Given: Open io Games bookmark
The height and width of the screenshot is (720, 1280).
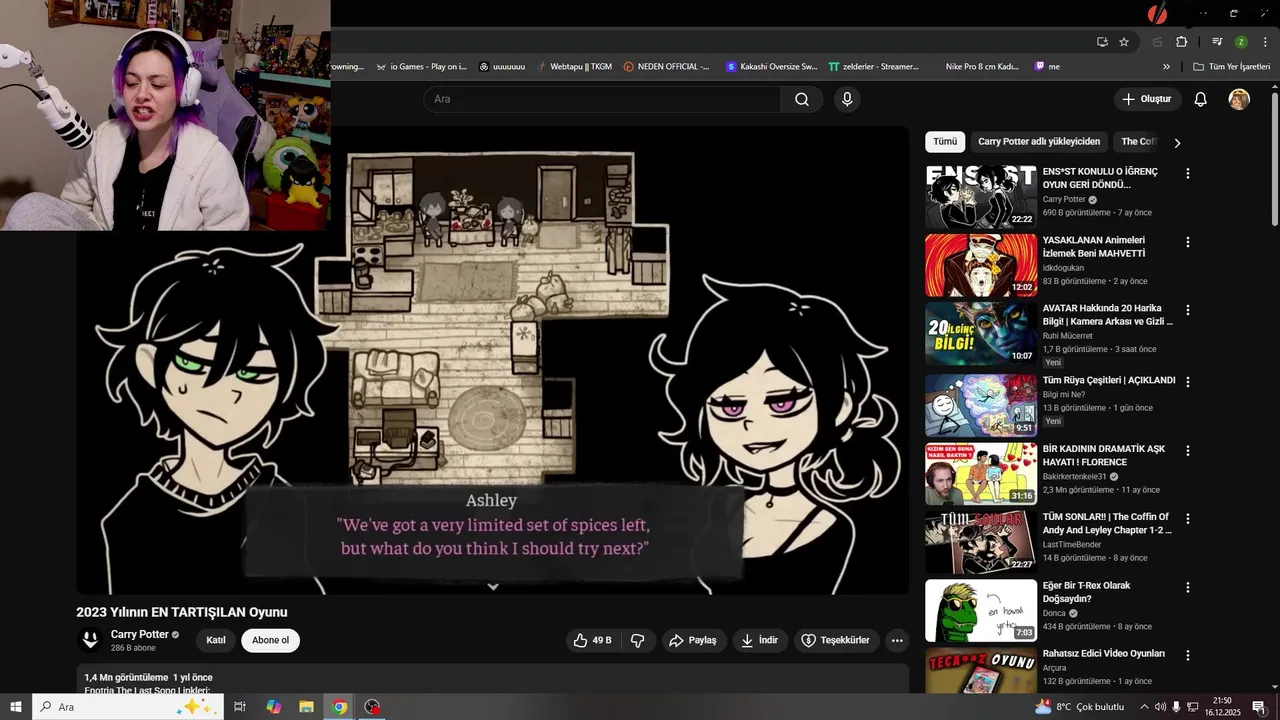Looking at the screenshot, I should point(421,67).
